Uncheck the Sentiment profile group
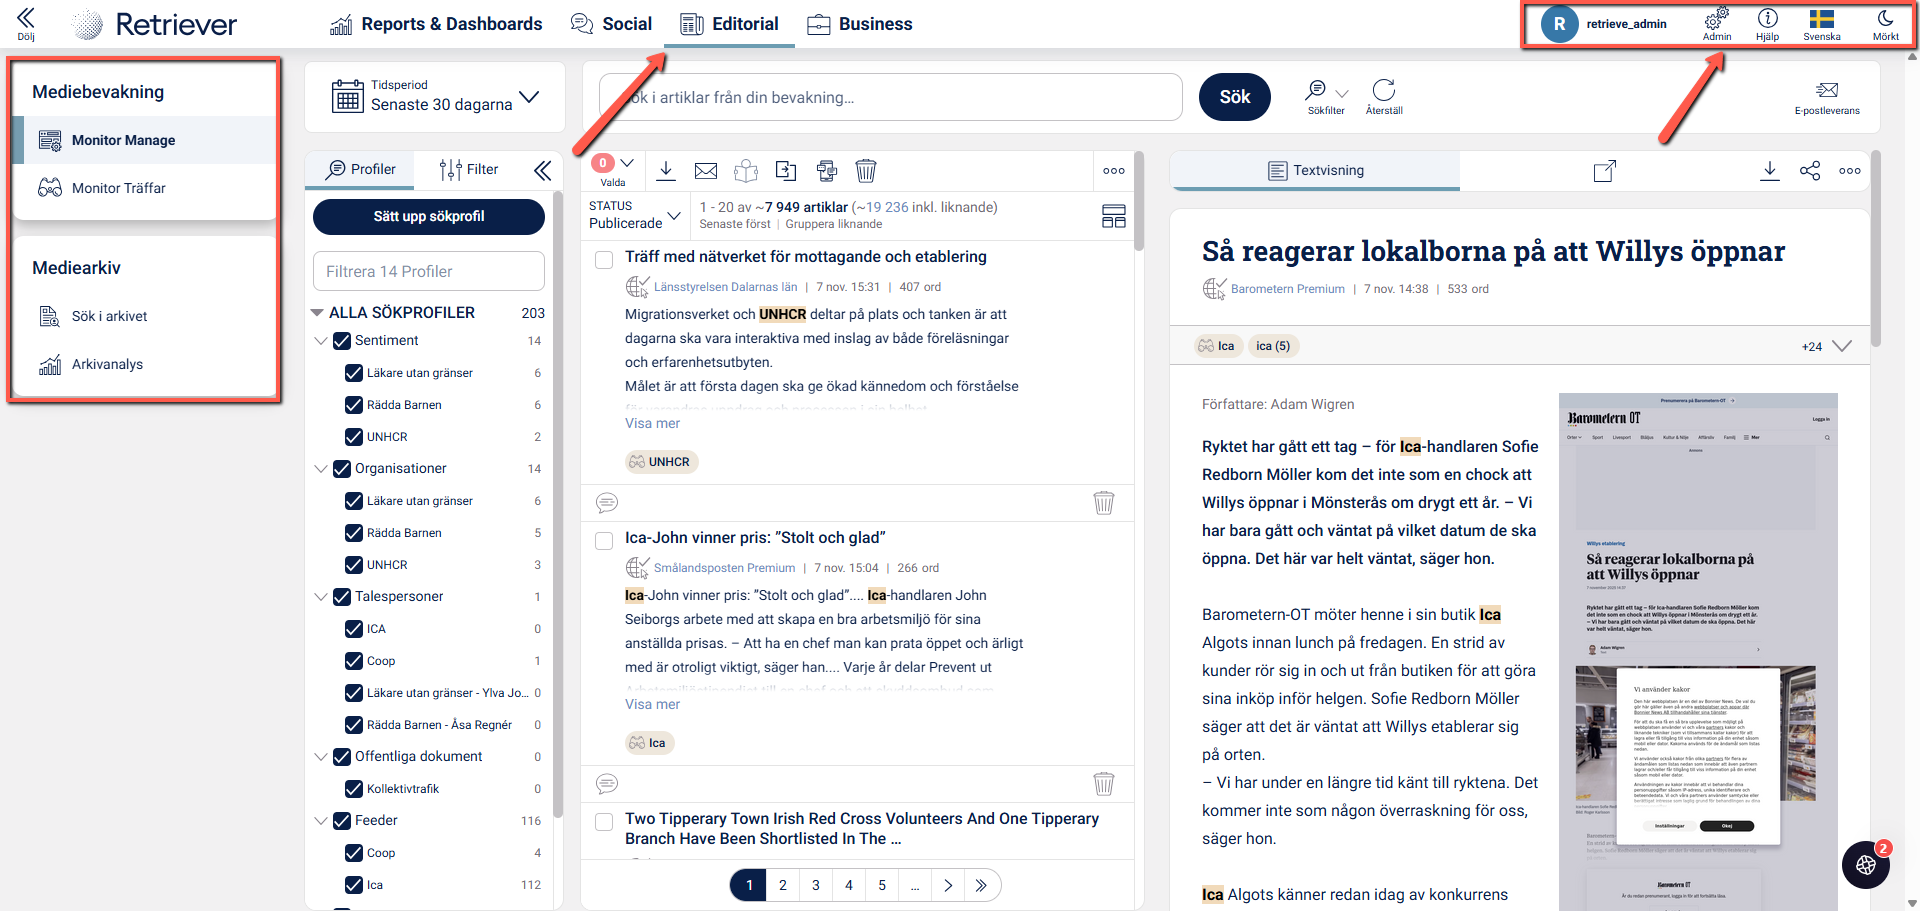This screenshot has height=911, width=1920. pos(342,341)
